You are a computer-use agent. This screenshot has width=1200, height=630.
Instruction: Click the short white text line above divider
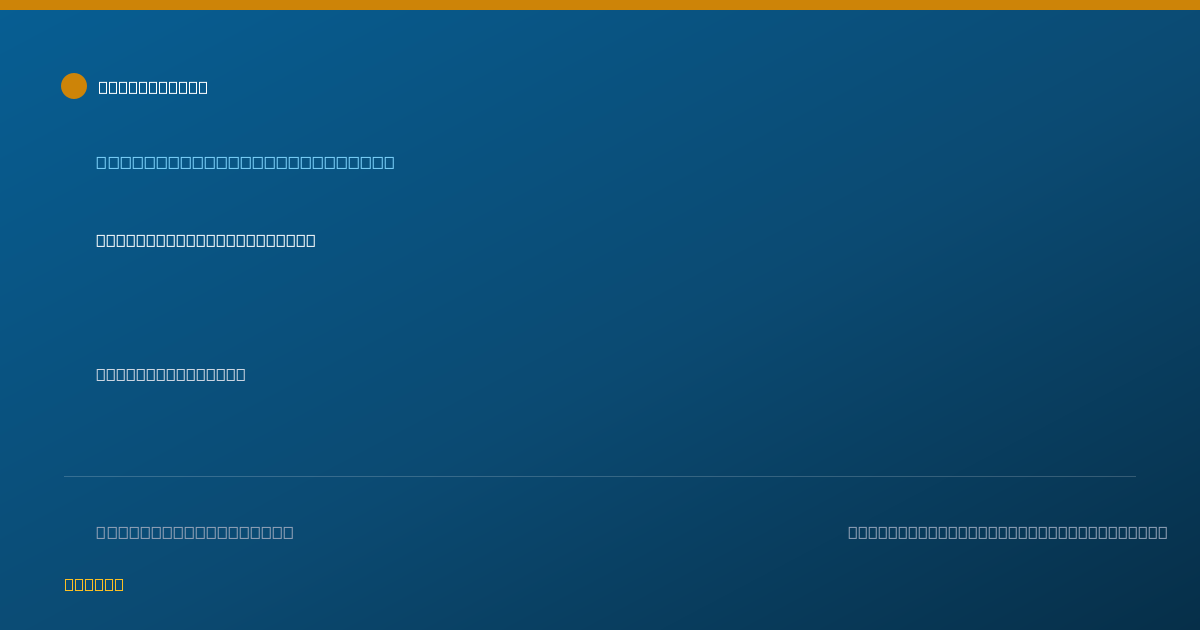point(171,374)
